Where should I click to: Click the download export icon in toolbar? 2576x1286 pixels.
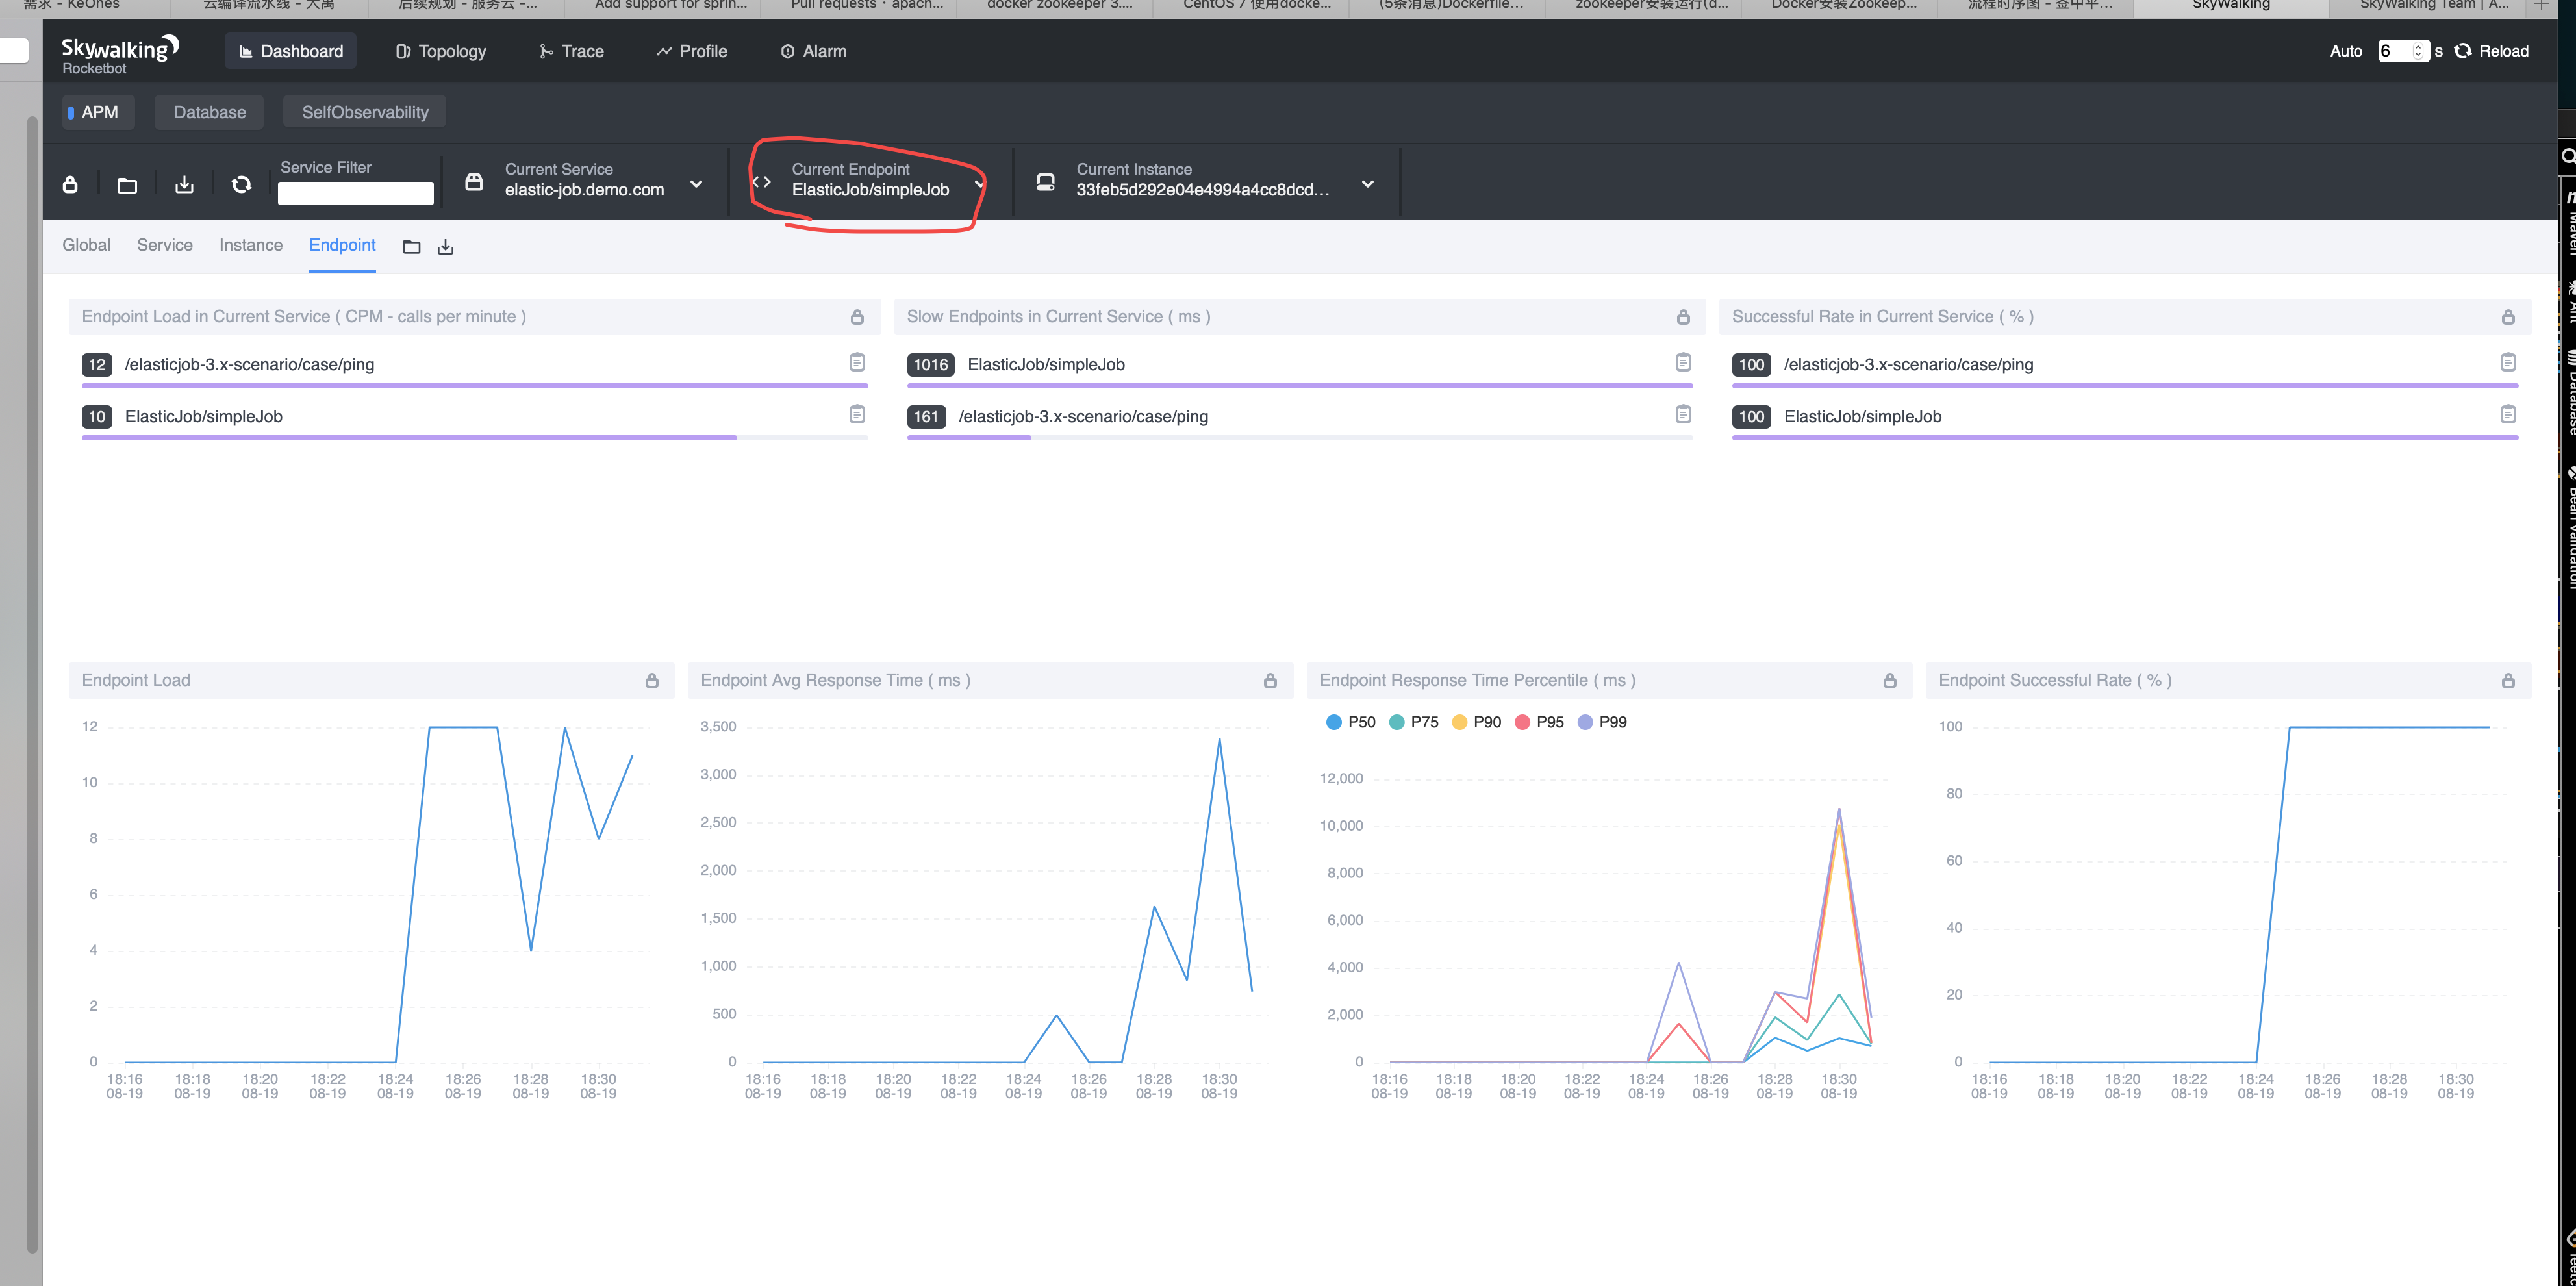pos(184,185)
